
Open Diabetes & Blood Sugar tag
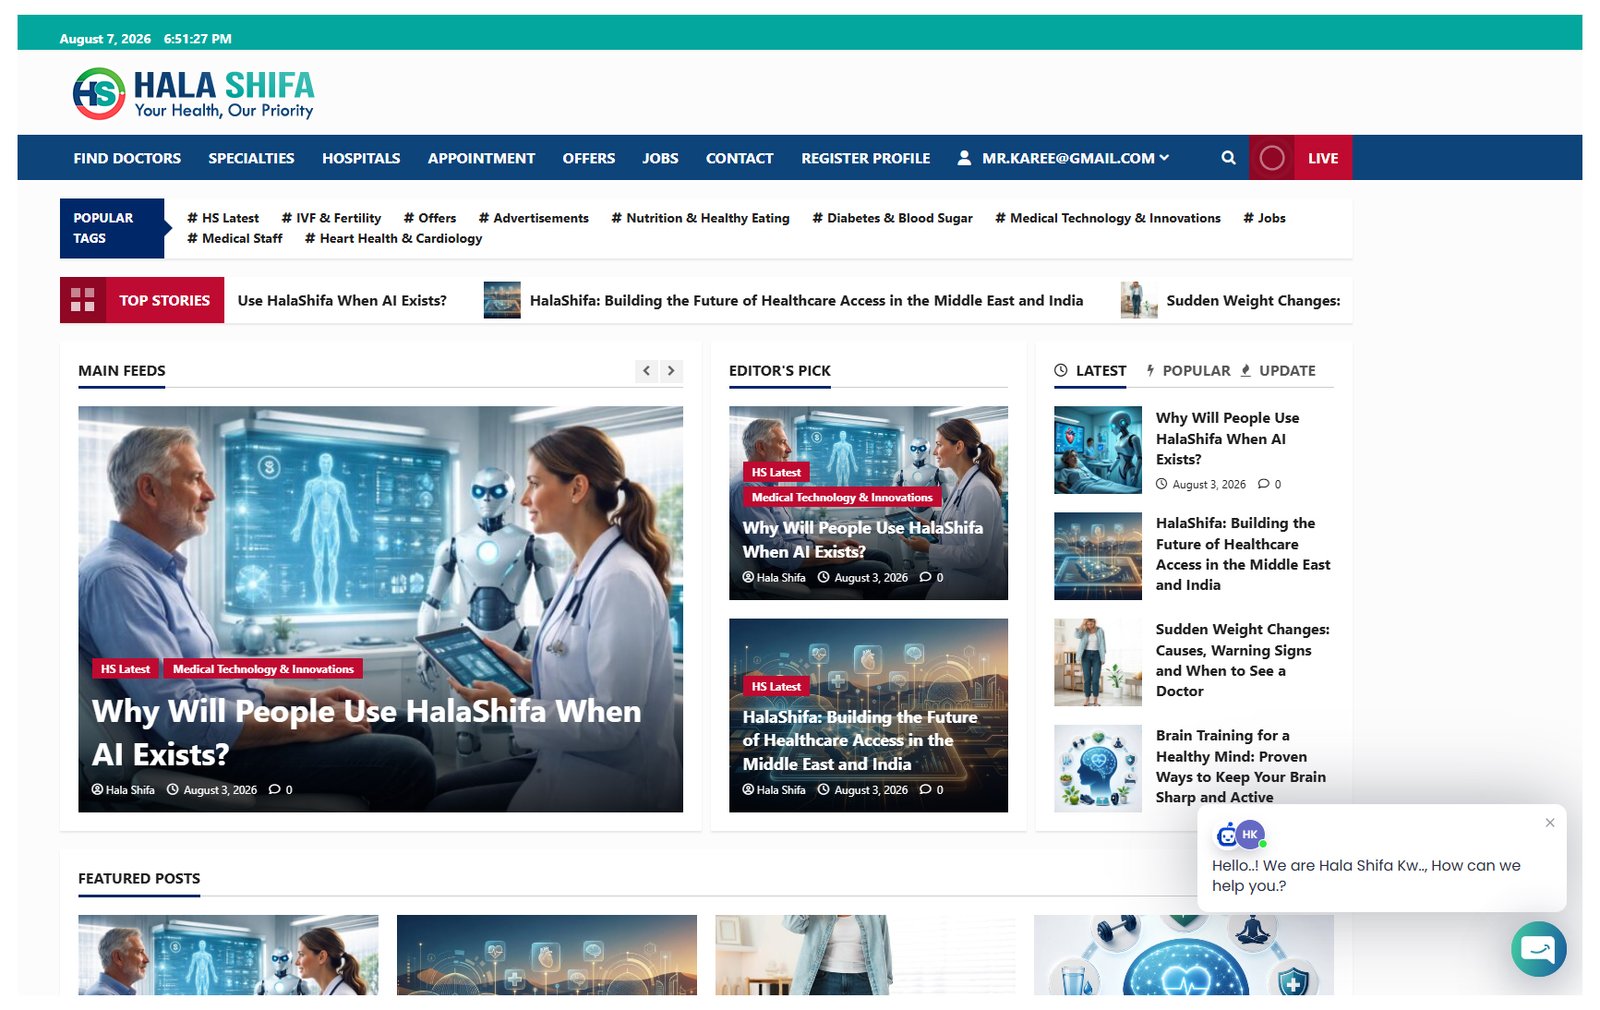point(892,218)
